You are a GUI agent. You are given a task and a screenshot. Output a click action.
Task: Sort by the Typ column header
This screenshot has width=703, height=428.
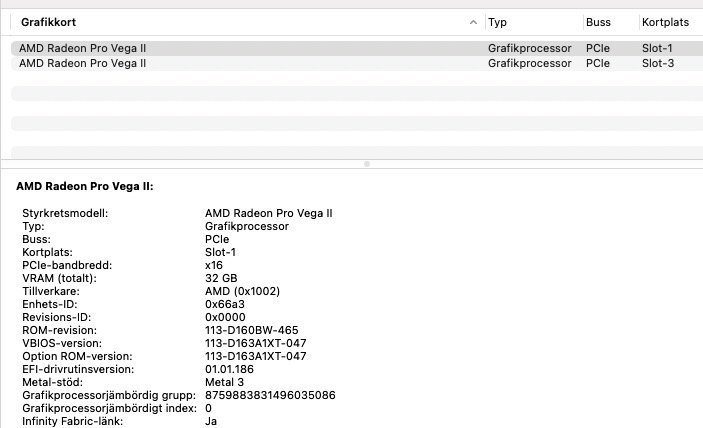pos(497,22)
